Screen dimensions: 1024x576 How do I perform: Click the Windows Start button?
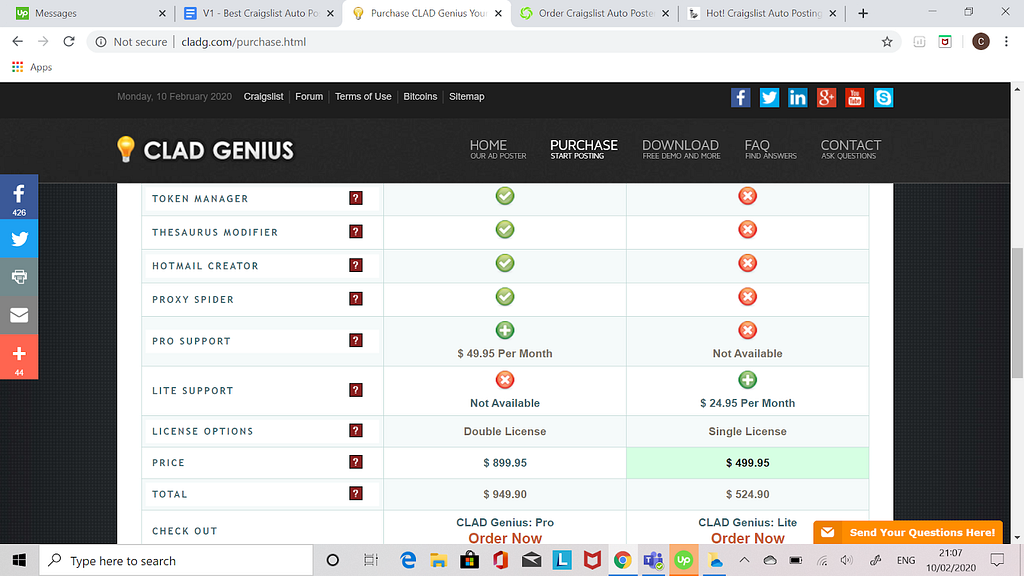coord(19,560)
